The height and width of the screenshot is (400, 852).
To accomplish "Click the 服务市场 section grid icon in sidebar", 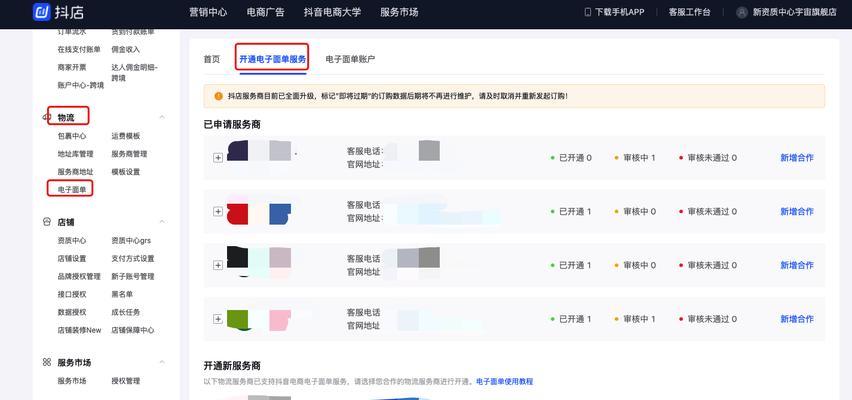I will click(x=47, y=362).
